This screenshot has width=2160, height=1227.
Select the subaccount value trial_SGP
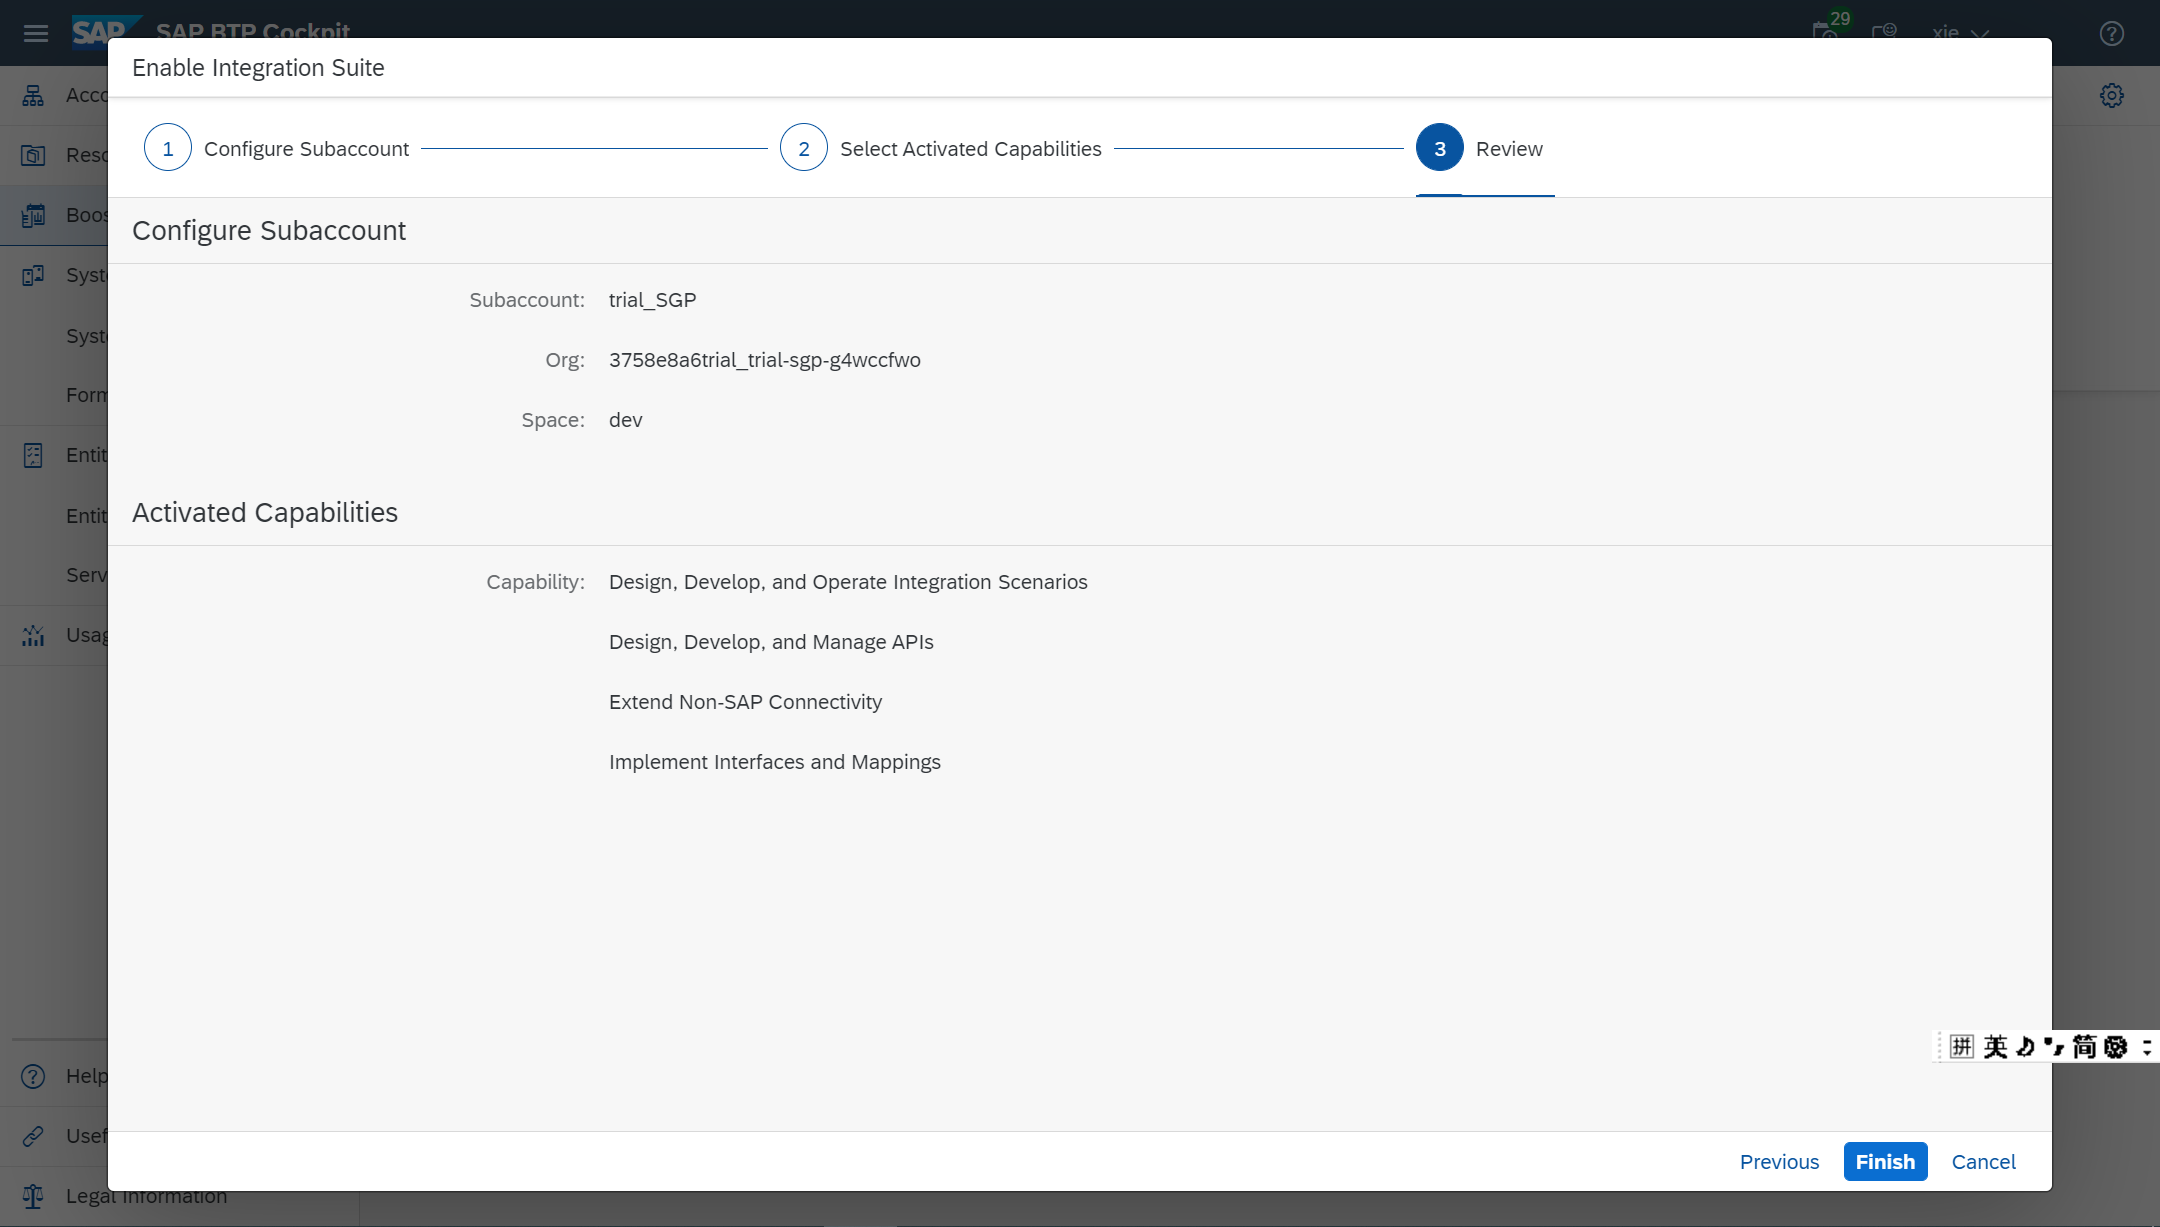click(652, 300)
